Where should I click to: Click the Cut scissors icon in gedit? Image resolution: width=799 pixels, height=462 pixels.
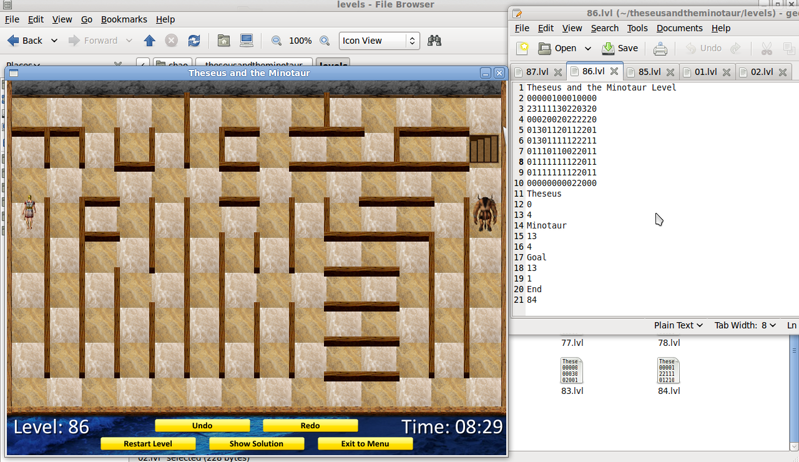(x=766, y=48)
